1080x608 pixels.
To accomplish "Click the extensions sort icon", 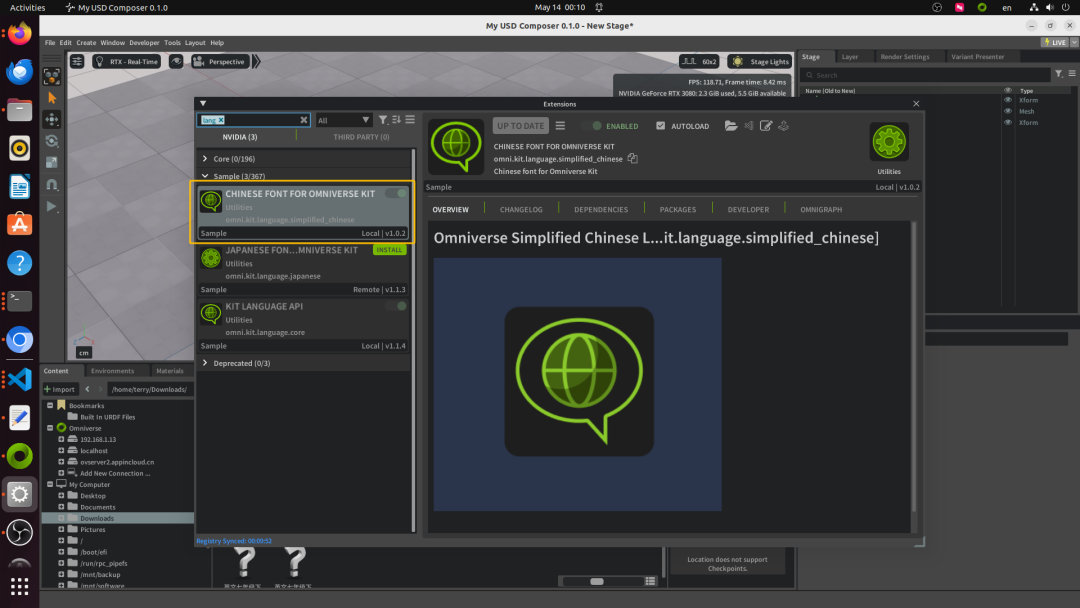I will click(396, 120).
